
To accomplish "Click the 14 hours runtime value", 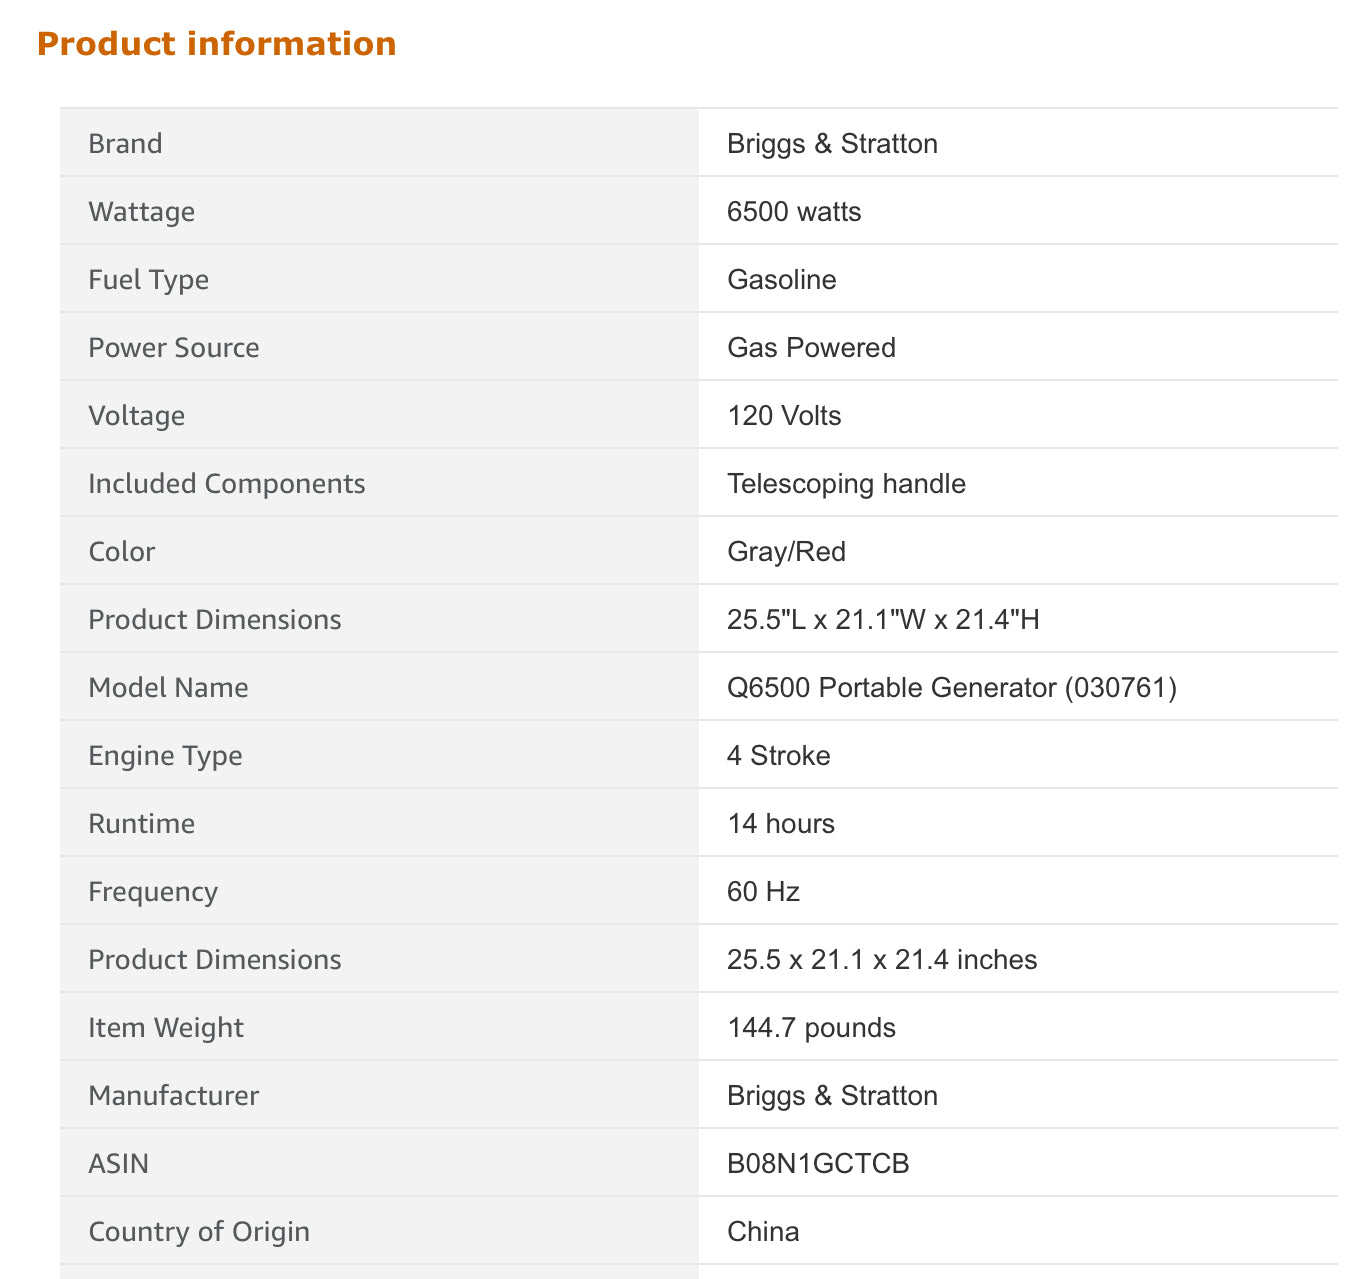I will (780, 824).
